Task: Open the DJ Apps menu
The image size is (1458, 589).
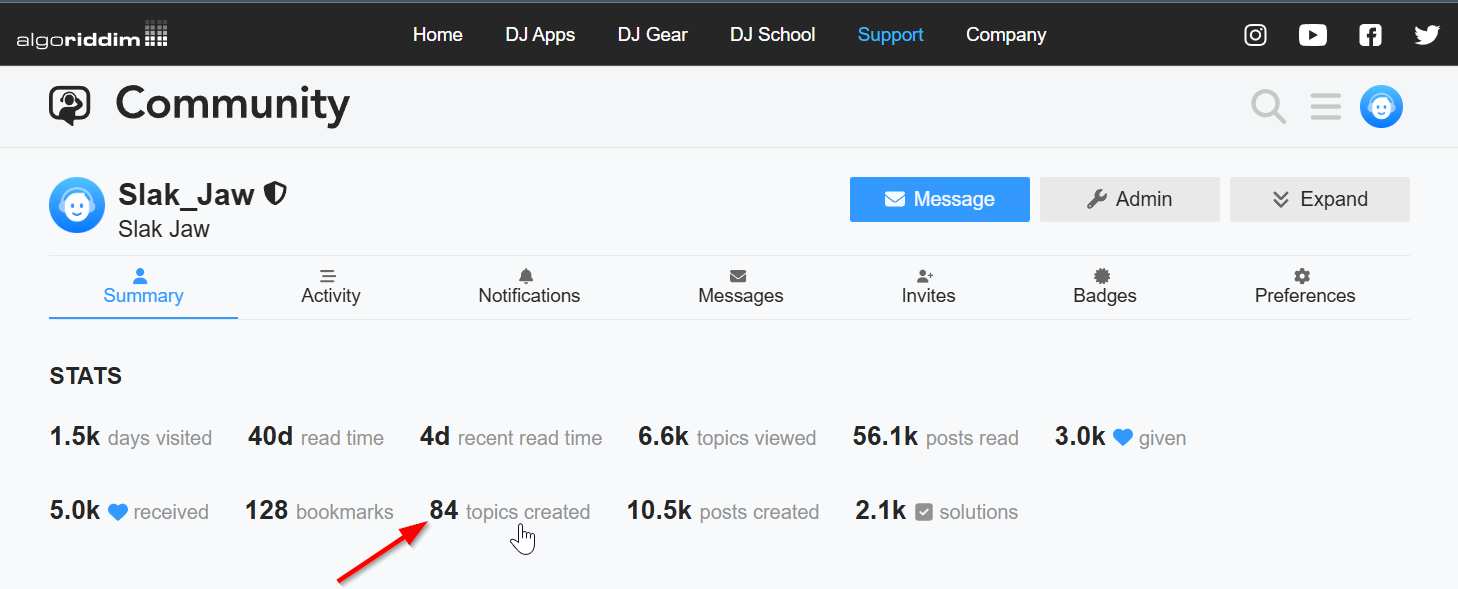Action: [x=540, y=35]
